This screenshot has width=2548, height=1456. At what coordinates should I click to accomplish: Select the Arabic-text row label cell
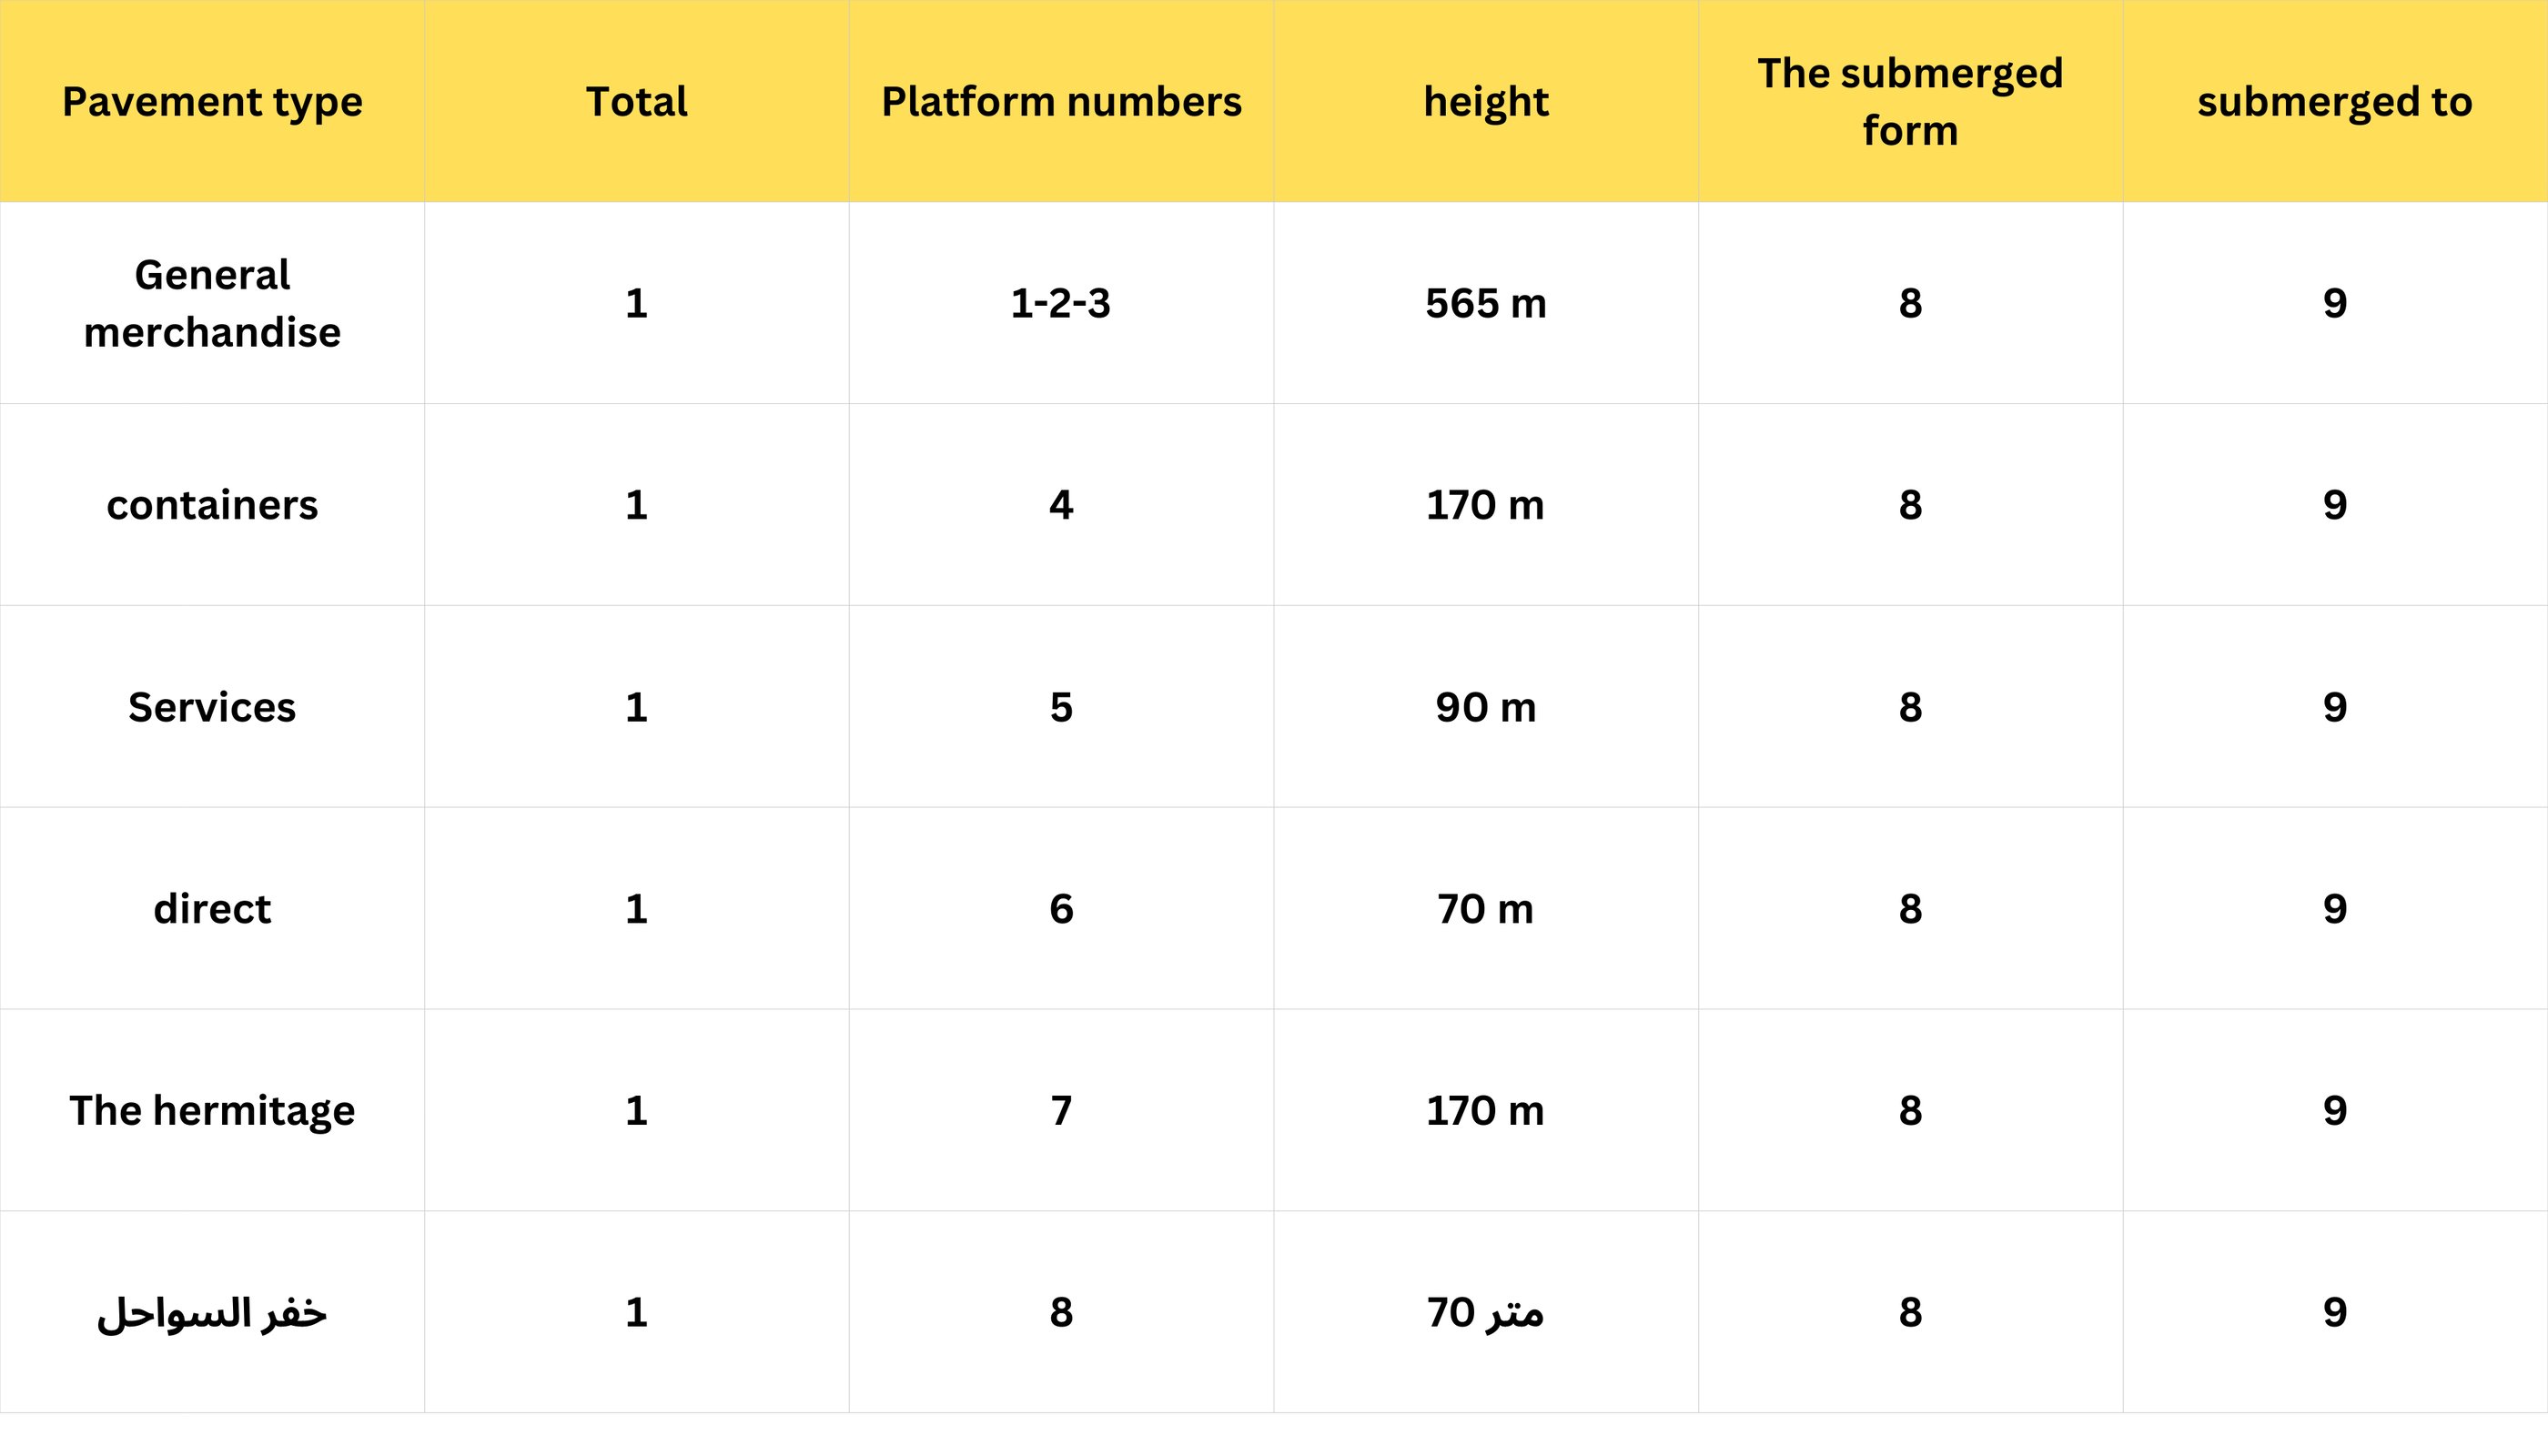pos(212,1312)
